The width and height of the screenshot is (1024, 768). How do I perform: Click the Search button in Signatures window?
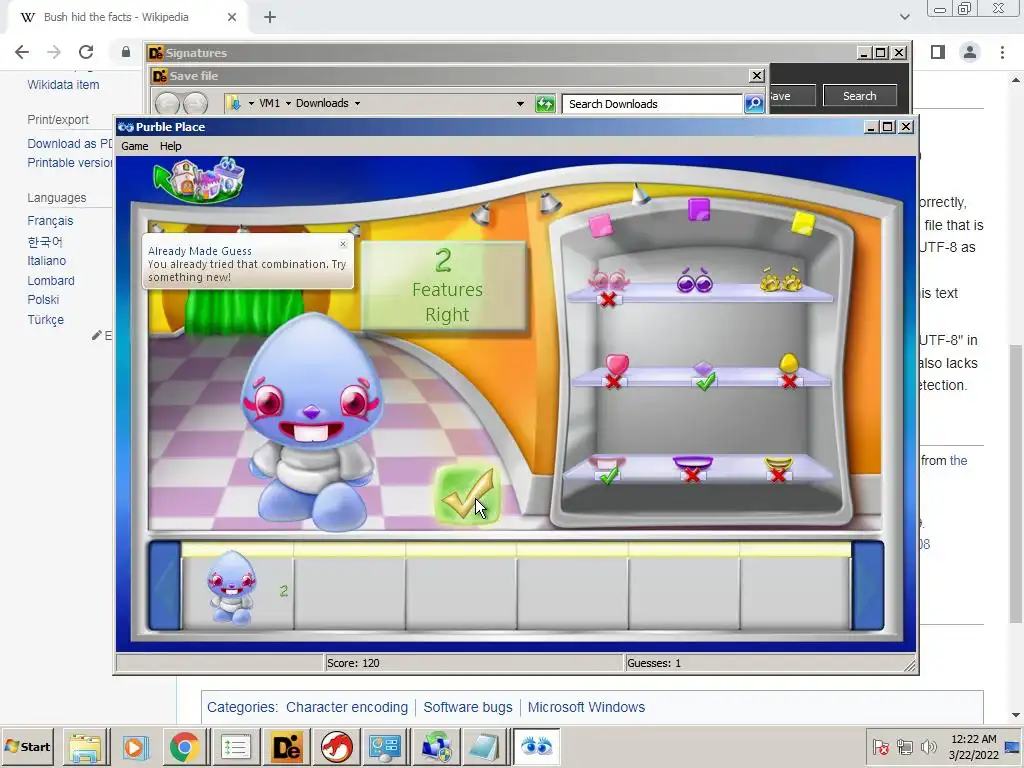pos(859,96)
